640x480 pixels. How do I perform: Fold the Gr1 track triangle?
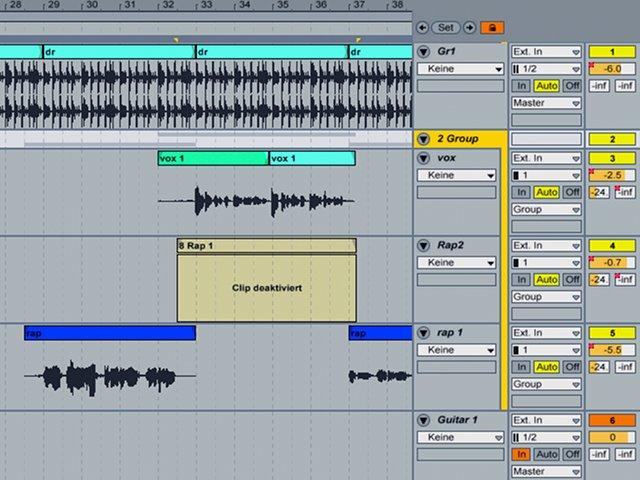[x=424, y=52]
